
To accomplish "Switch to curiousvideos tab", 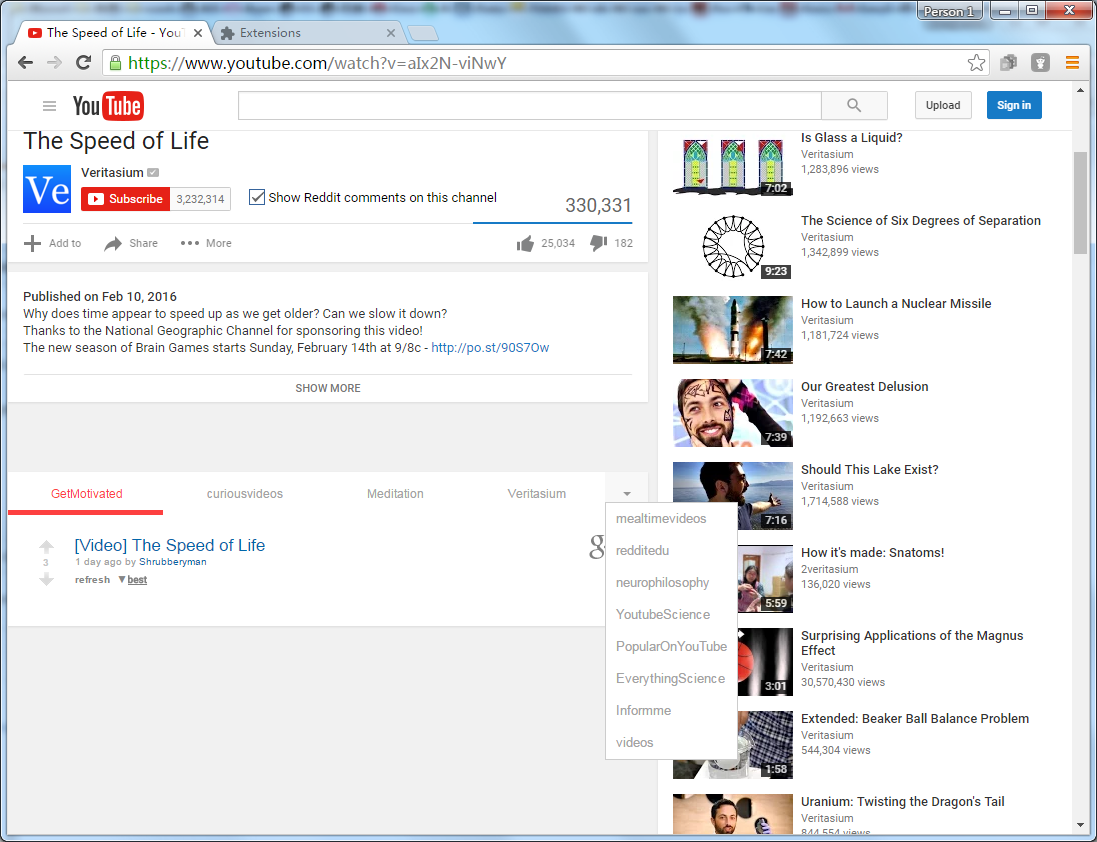I will pos(245,494).
